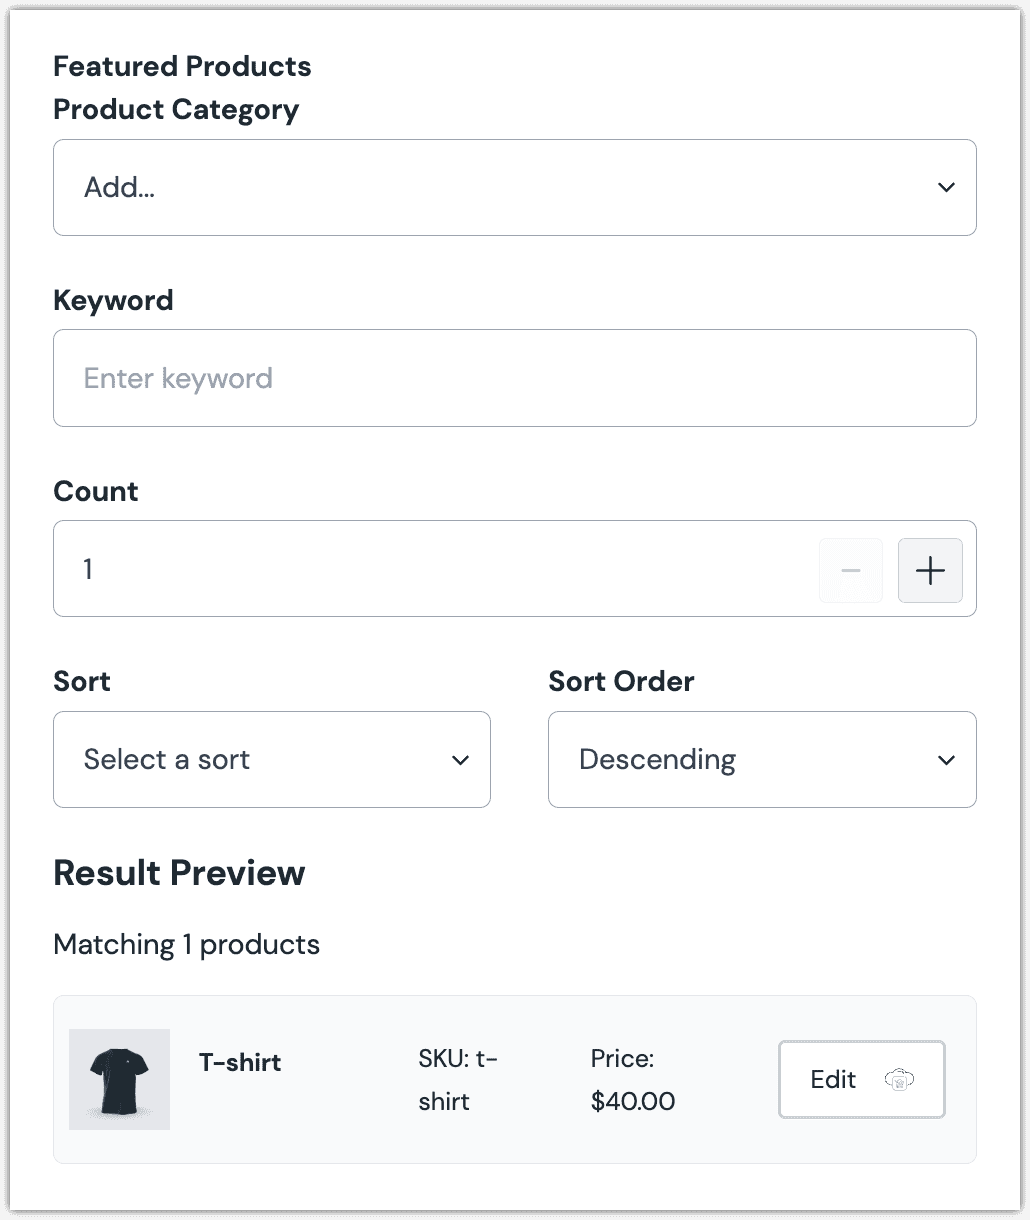Open the Sort Order dropdown showing Descending
This screenshot has height=1220, width=1030.
[762, 760]
